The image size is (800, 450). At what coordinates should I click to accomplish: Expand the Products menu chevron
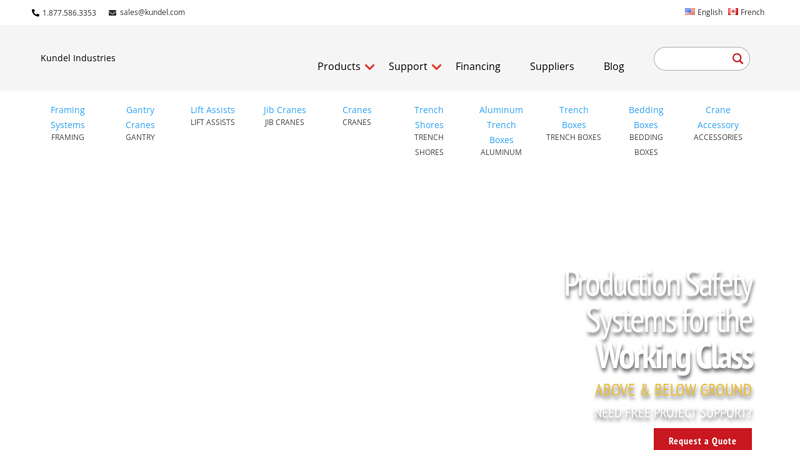click(x=370, y=67)
